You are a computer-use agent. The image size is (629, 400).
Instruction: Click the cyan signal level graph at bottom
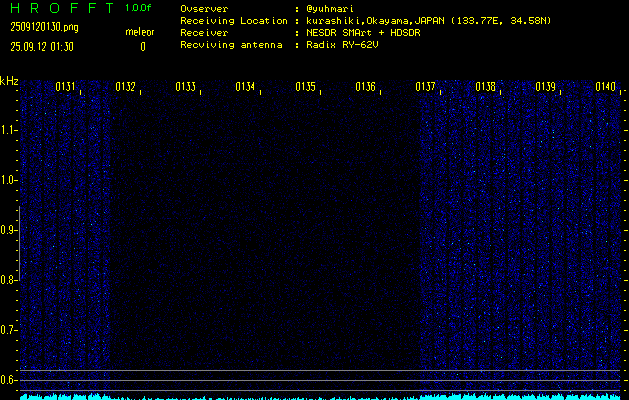(x=320, y=397)
